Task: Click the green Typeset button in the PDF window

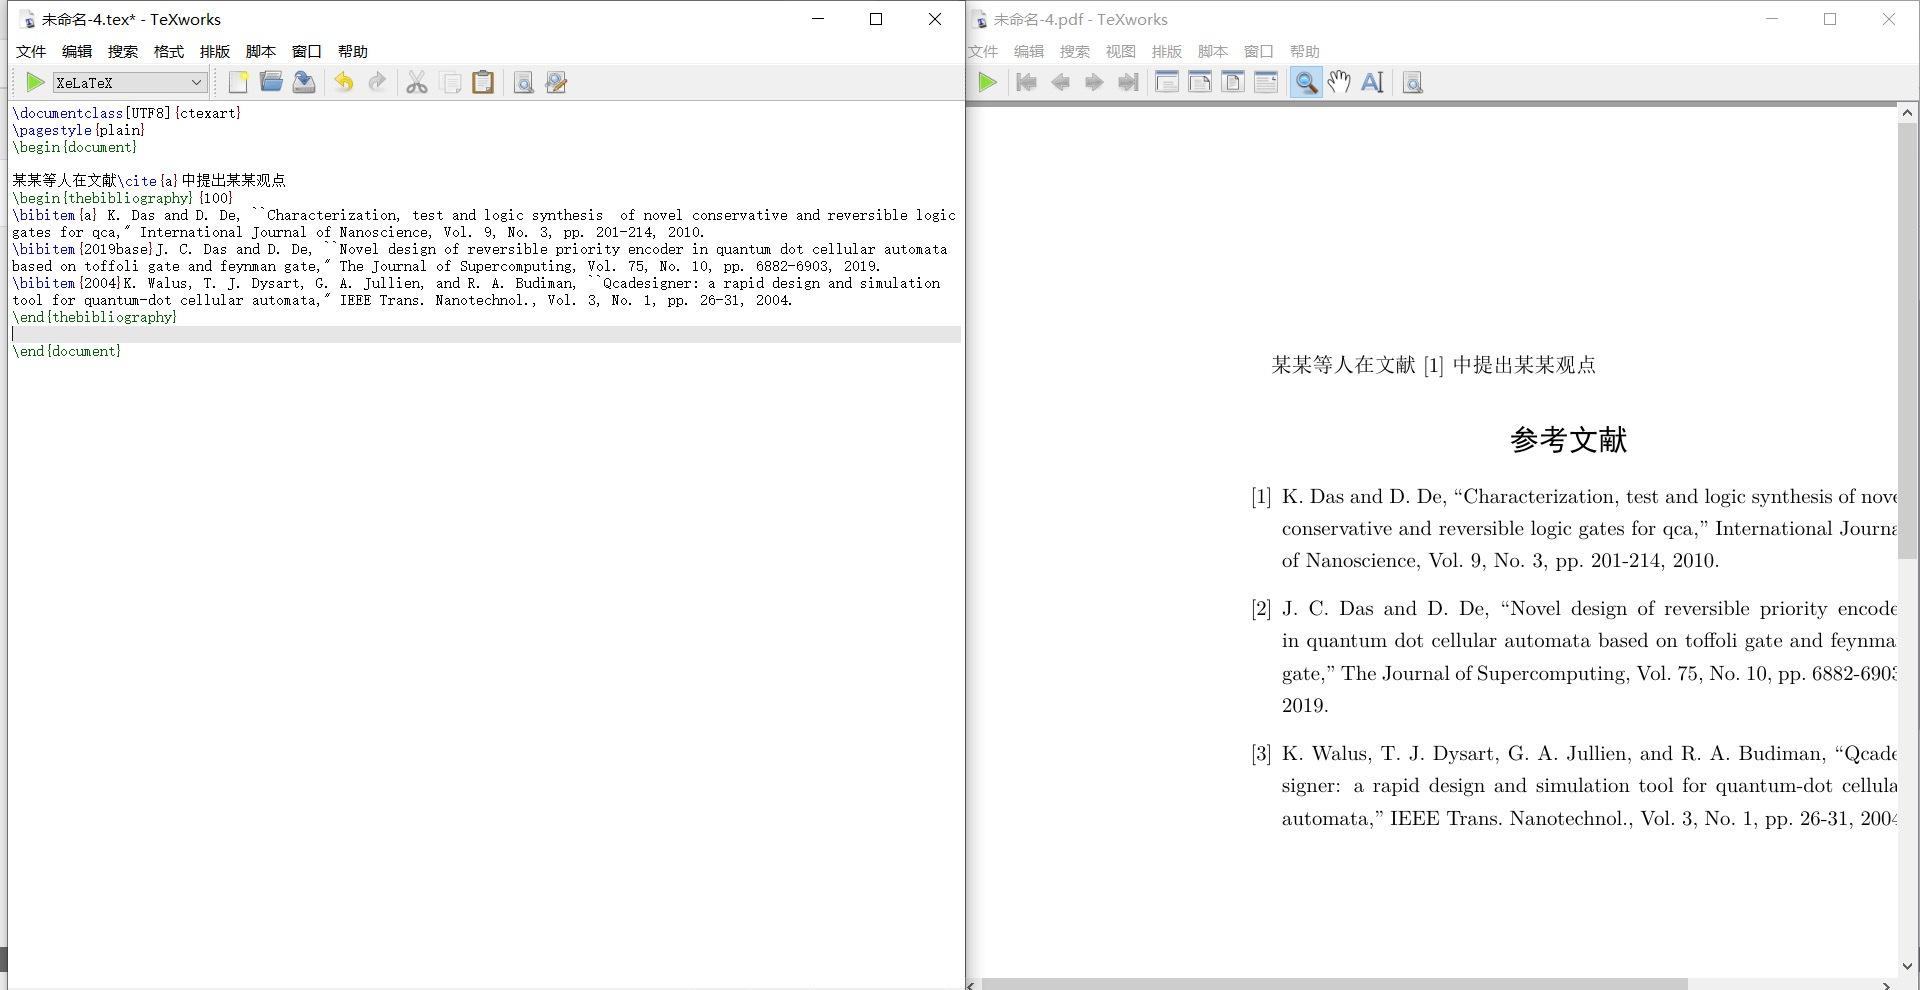Action: pyautogui.click(x=987, y=83)
